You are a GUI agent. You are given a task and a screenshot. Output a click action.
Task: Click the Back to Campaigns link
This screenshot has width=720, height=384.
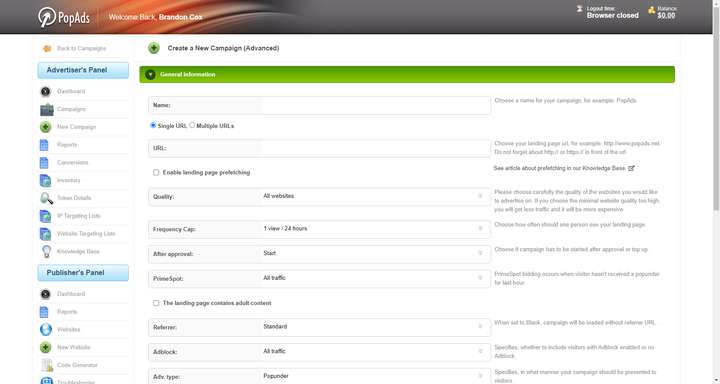click(81, 48)
